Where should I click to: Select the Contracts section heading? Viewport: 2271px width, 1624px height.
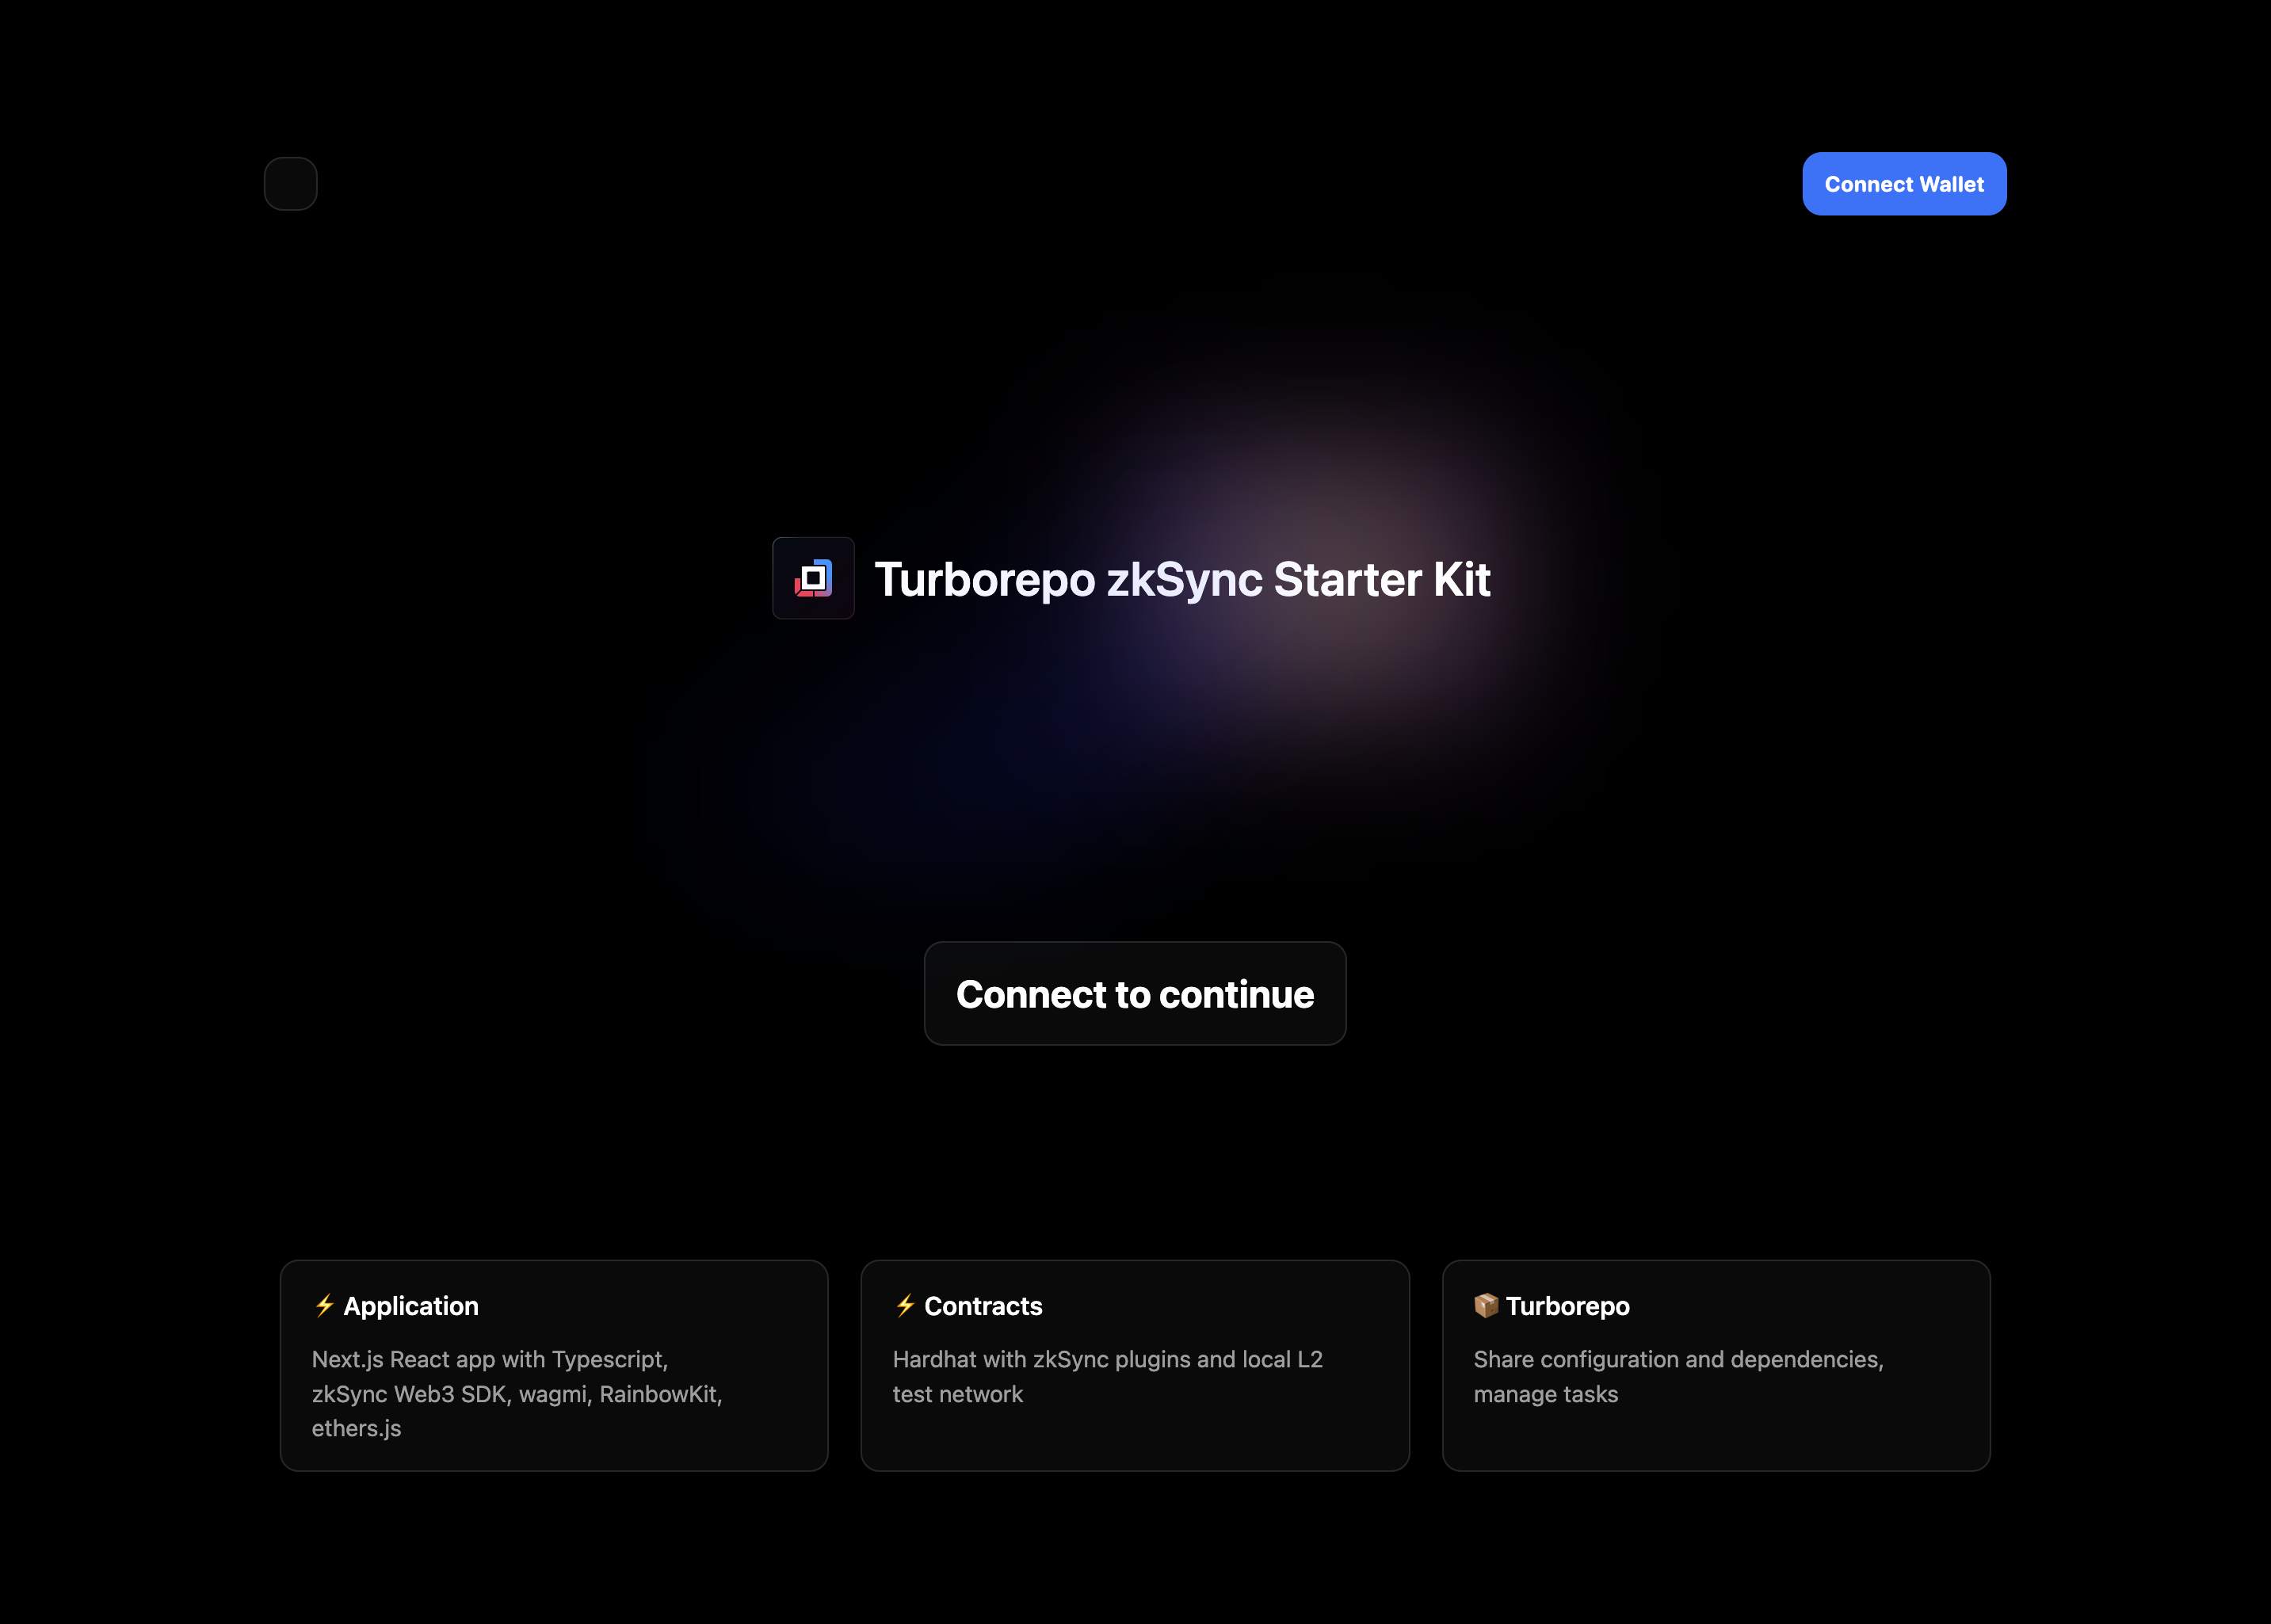(985, 1305)
